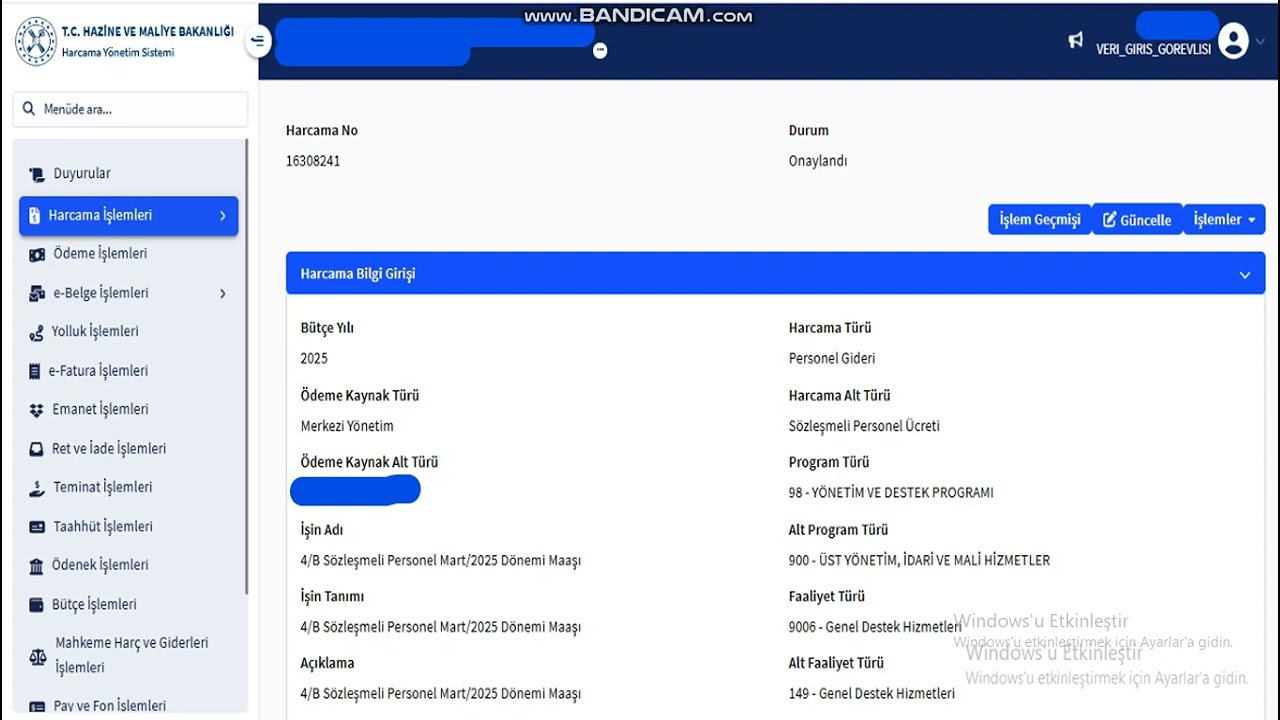
Task: Click the Ödeme İşlemleri money icon
Action: coord(37,254)
